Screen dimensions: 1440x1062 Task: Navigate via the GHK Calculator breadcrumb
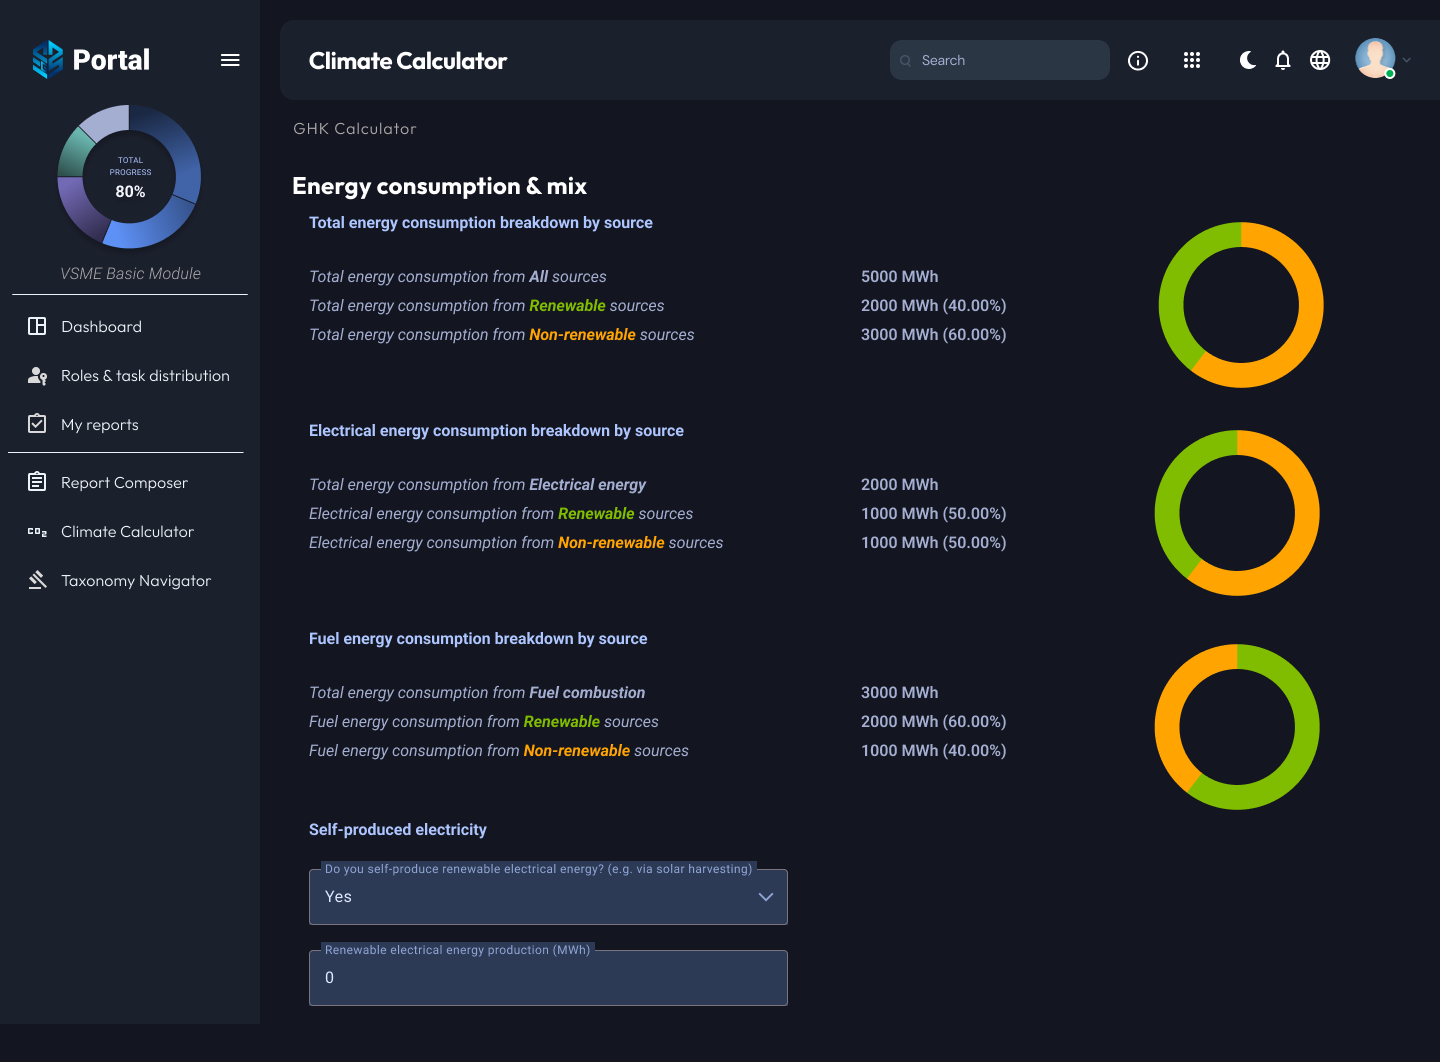point(355,128)
